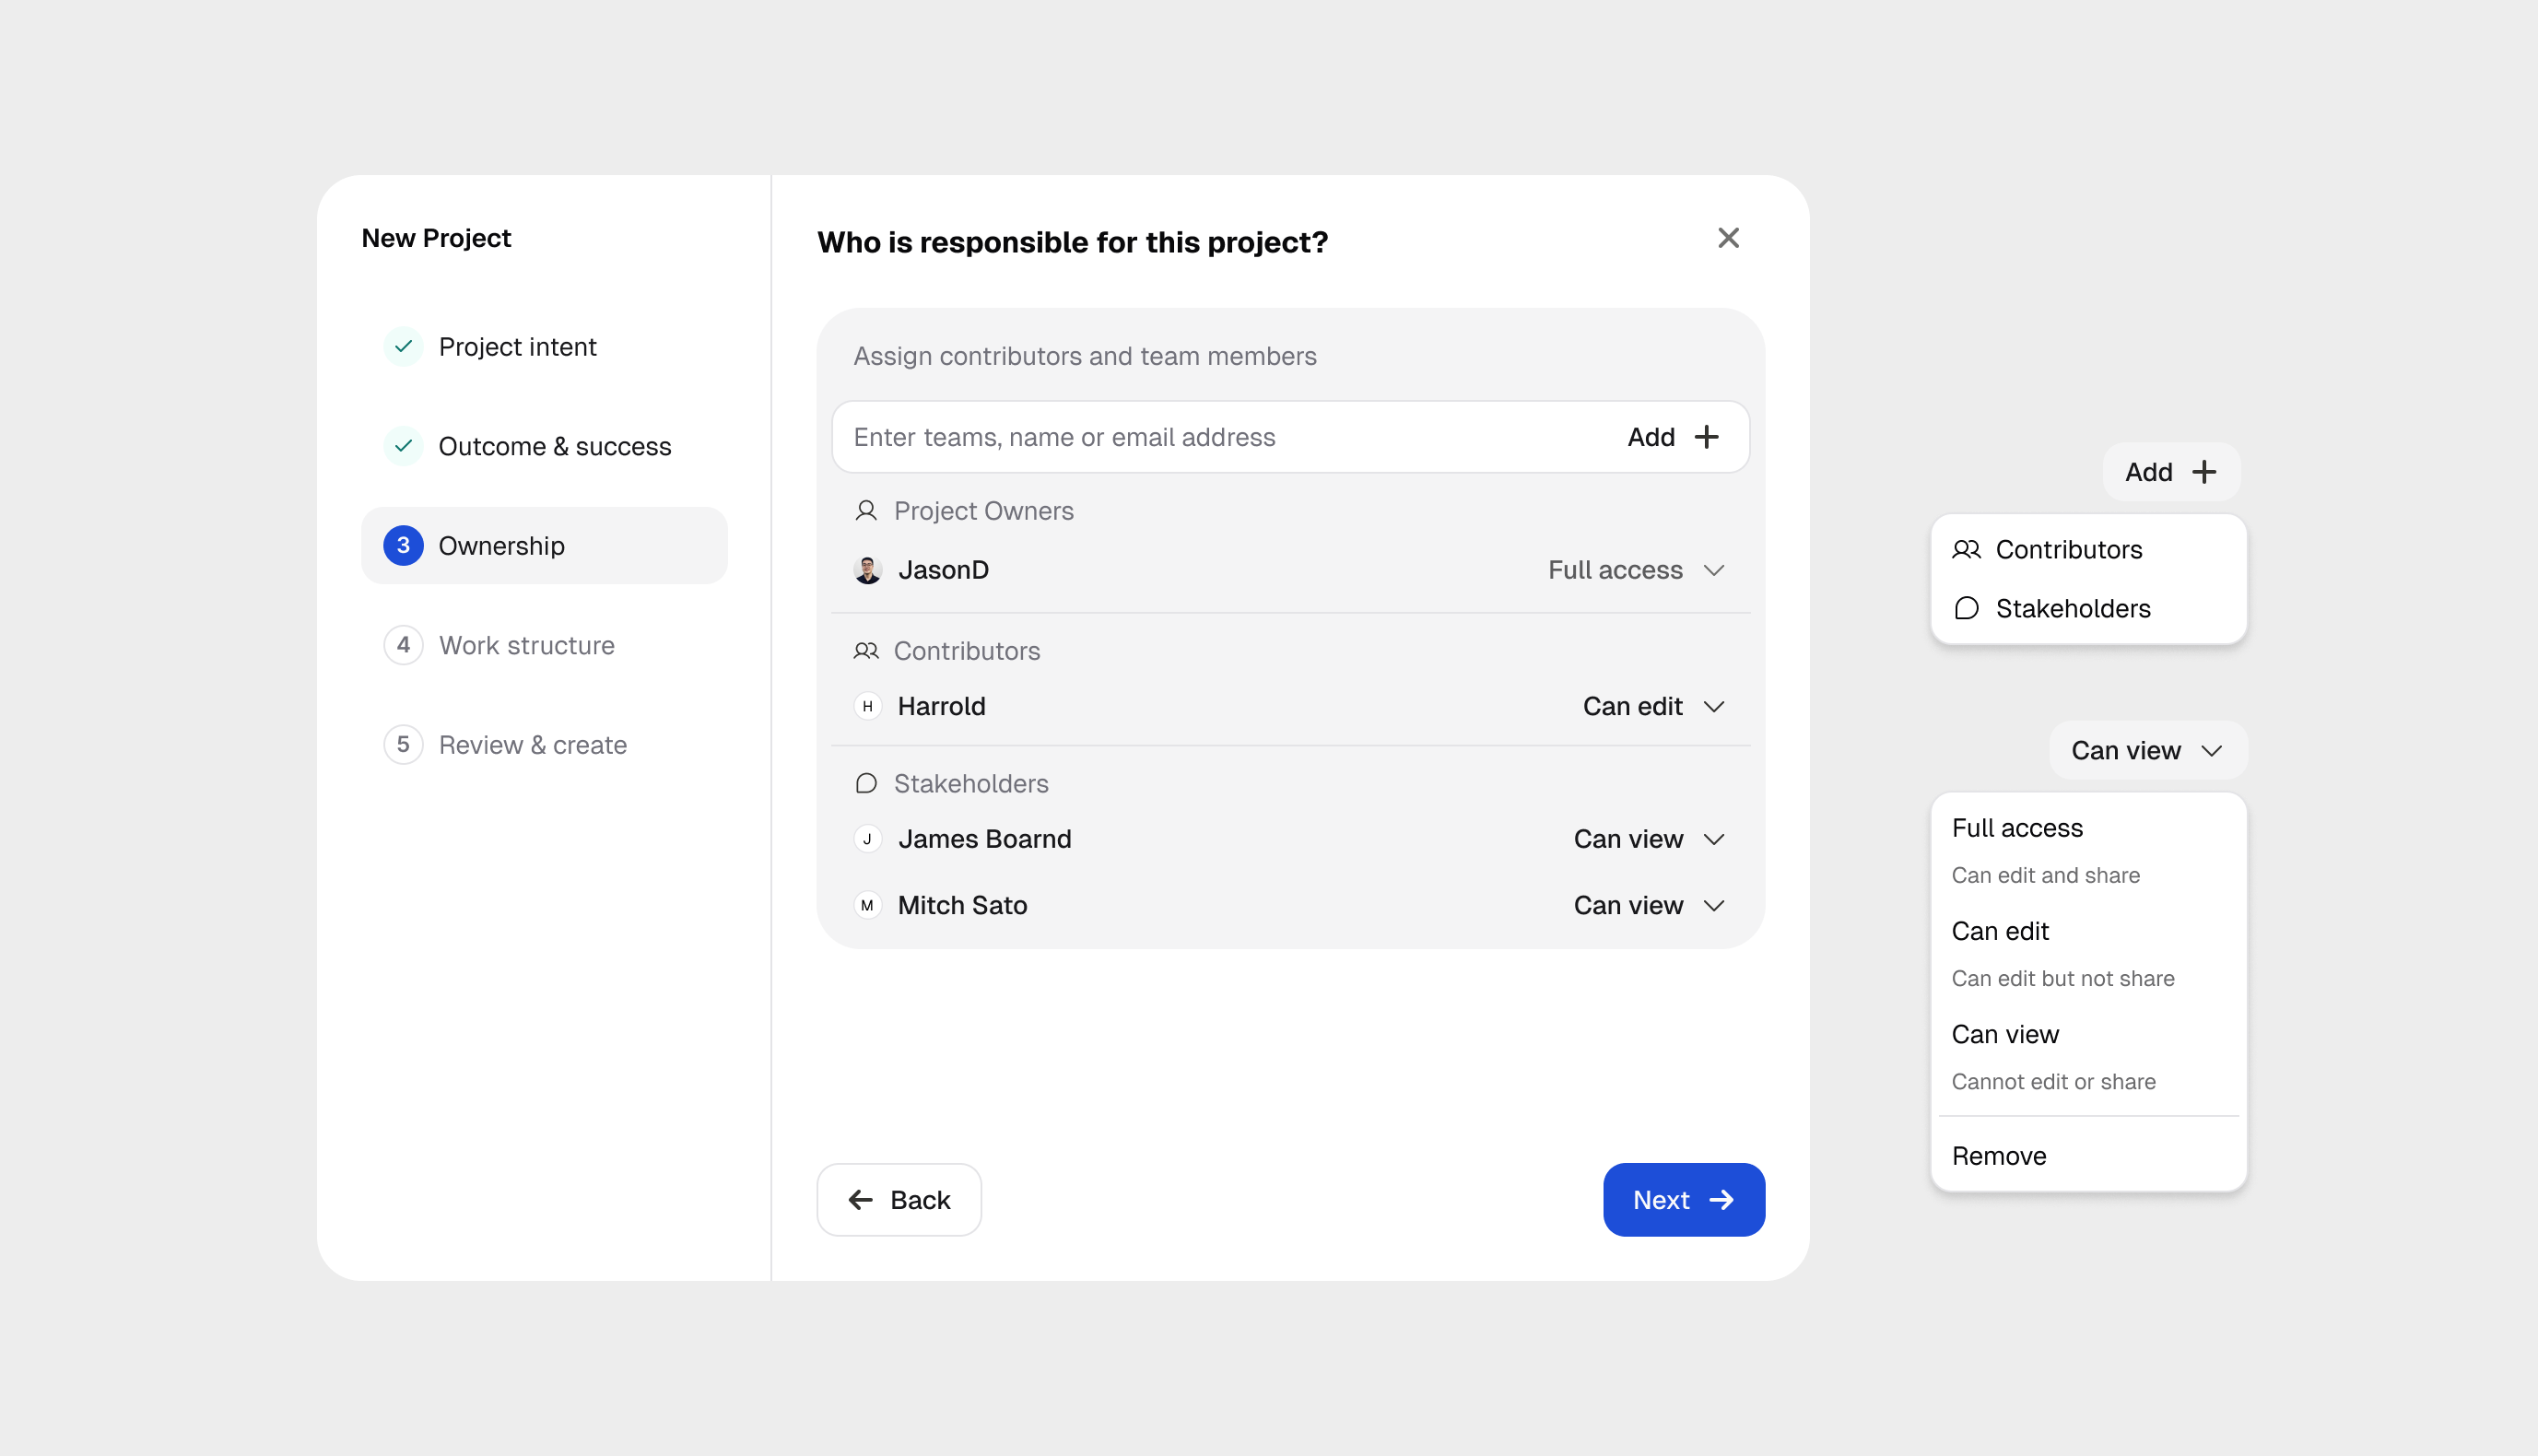Image resolution: width=2538 pixels, height=1456 pixels.
Task: Click the Contributors group icon in the dialog
Action: coord(866,651)
